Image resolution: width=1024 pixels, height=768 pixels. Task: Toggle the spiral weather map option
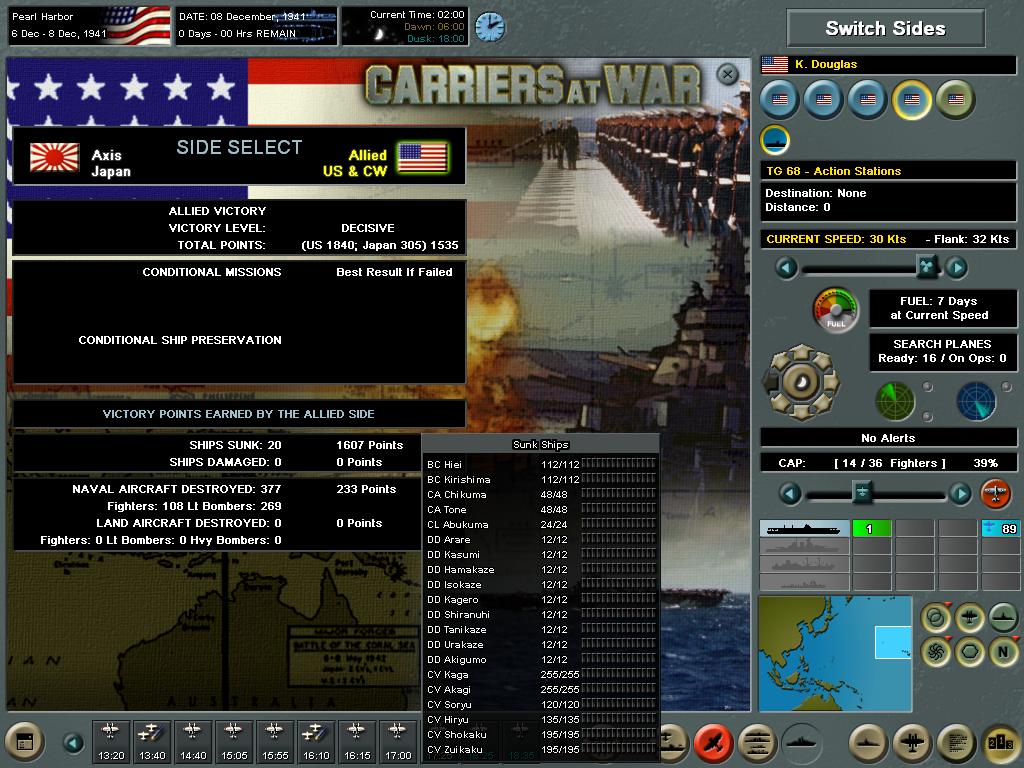(936, 652)
